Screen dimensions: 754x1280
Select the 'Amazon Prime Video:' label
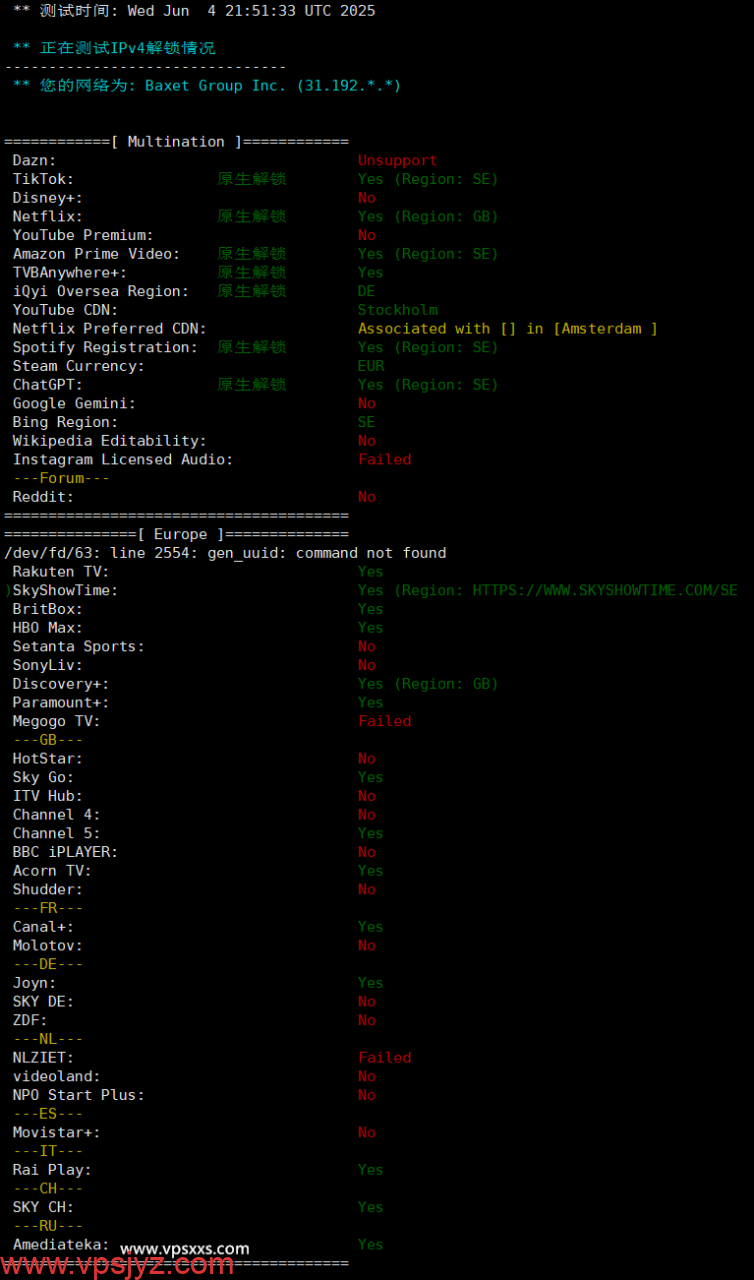[x=97, y=254]
